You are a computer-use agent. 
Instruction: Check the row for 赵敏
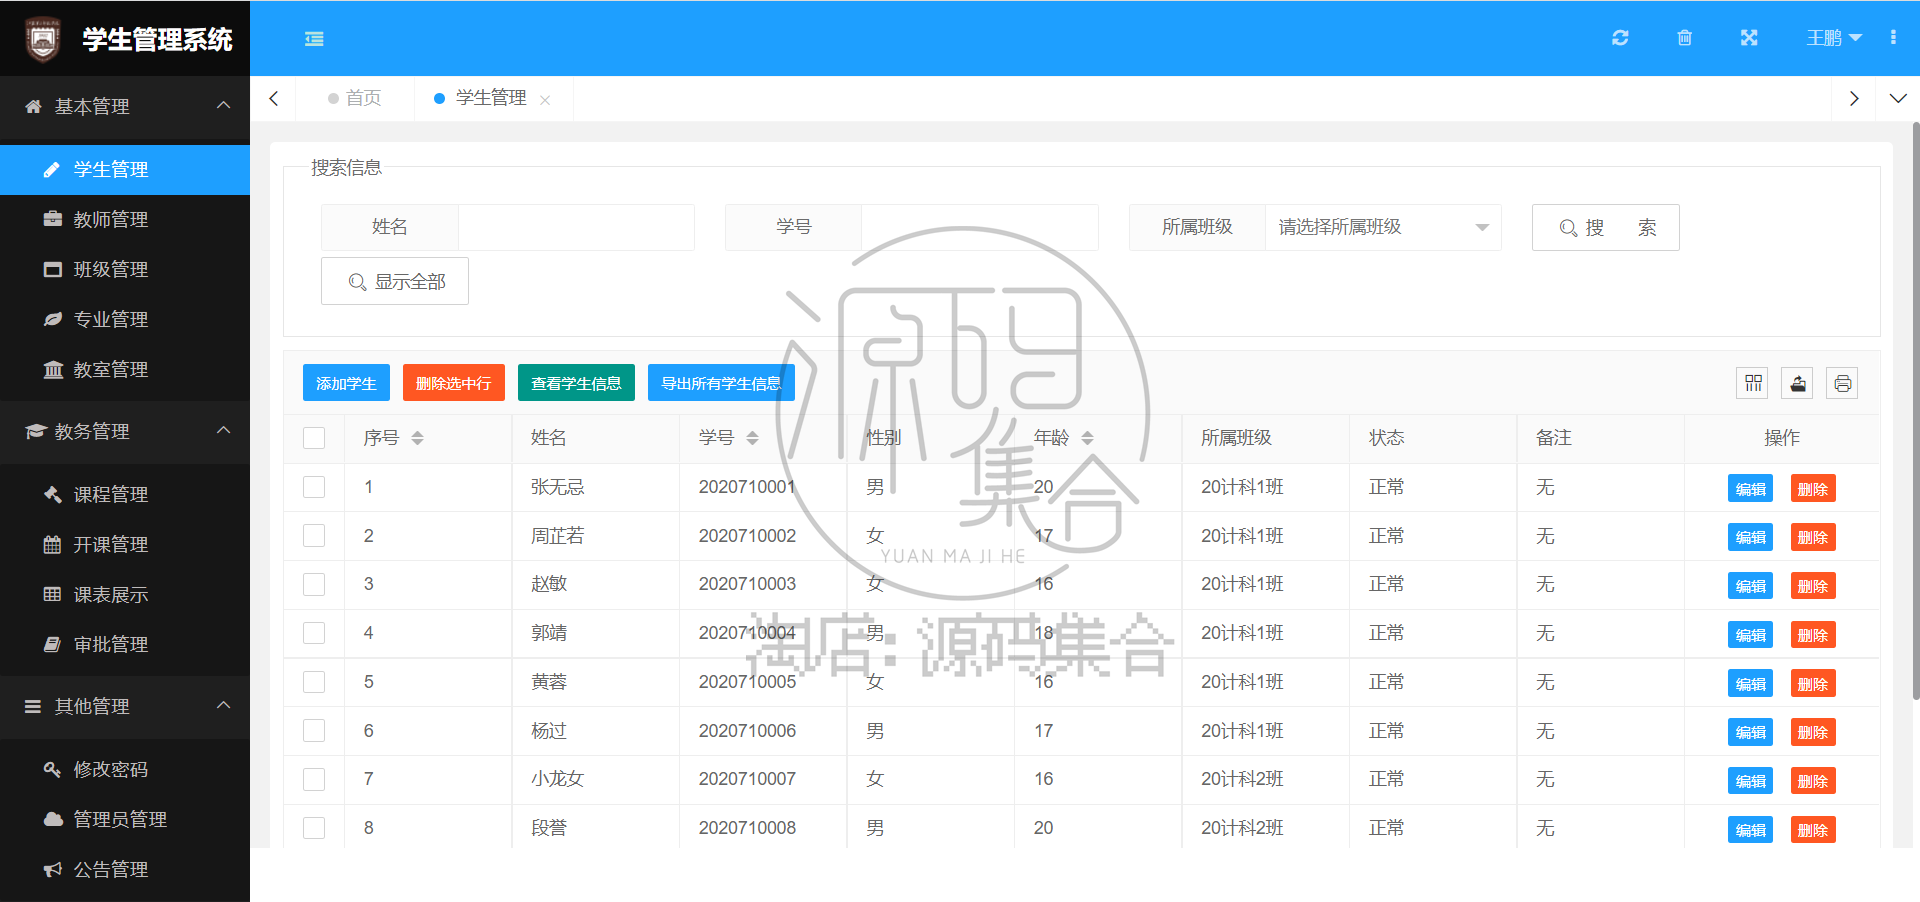point(314,584)
